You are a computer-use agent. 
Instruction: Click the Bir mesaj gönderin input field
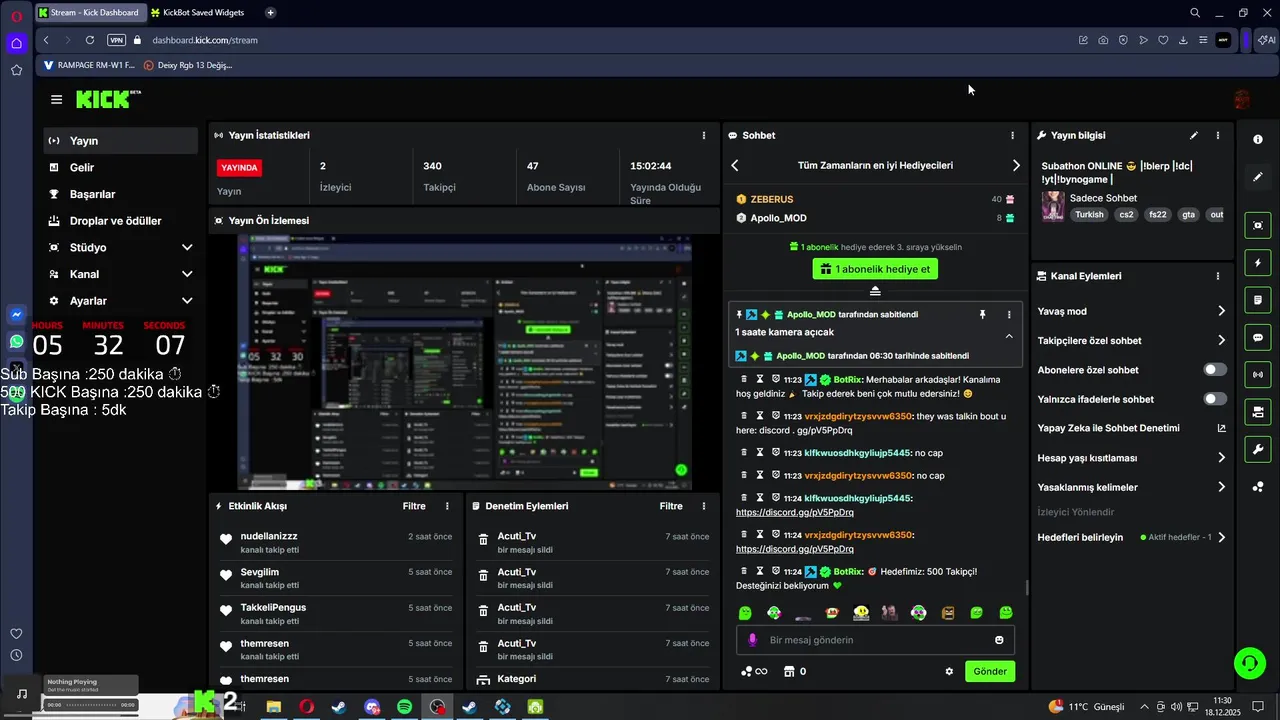pyautogui.click(x=875, y=640)
